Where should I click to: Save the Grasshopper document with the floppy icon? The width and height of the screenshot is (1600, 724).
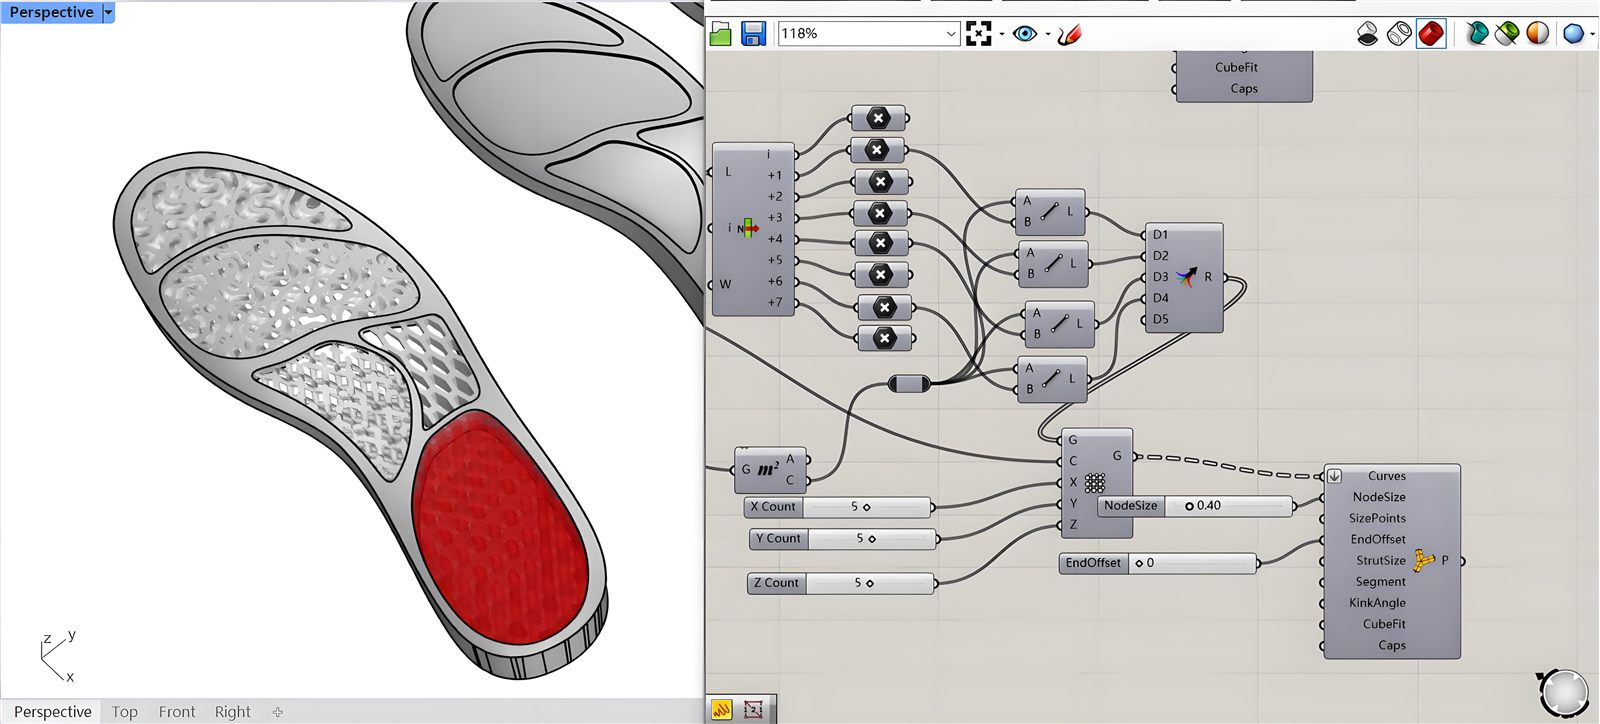point(753,34)
